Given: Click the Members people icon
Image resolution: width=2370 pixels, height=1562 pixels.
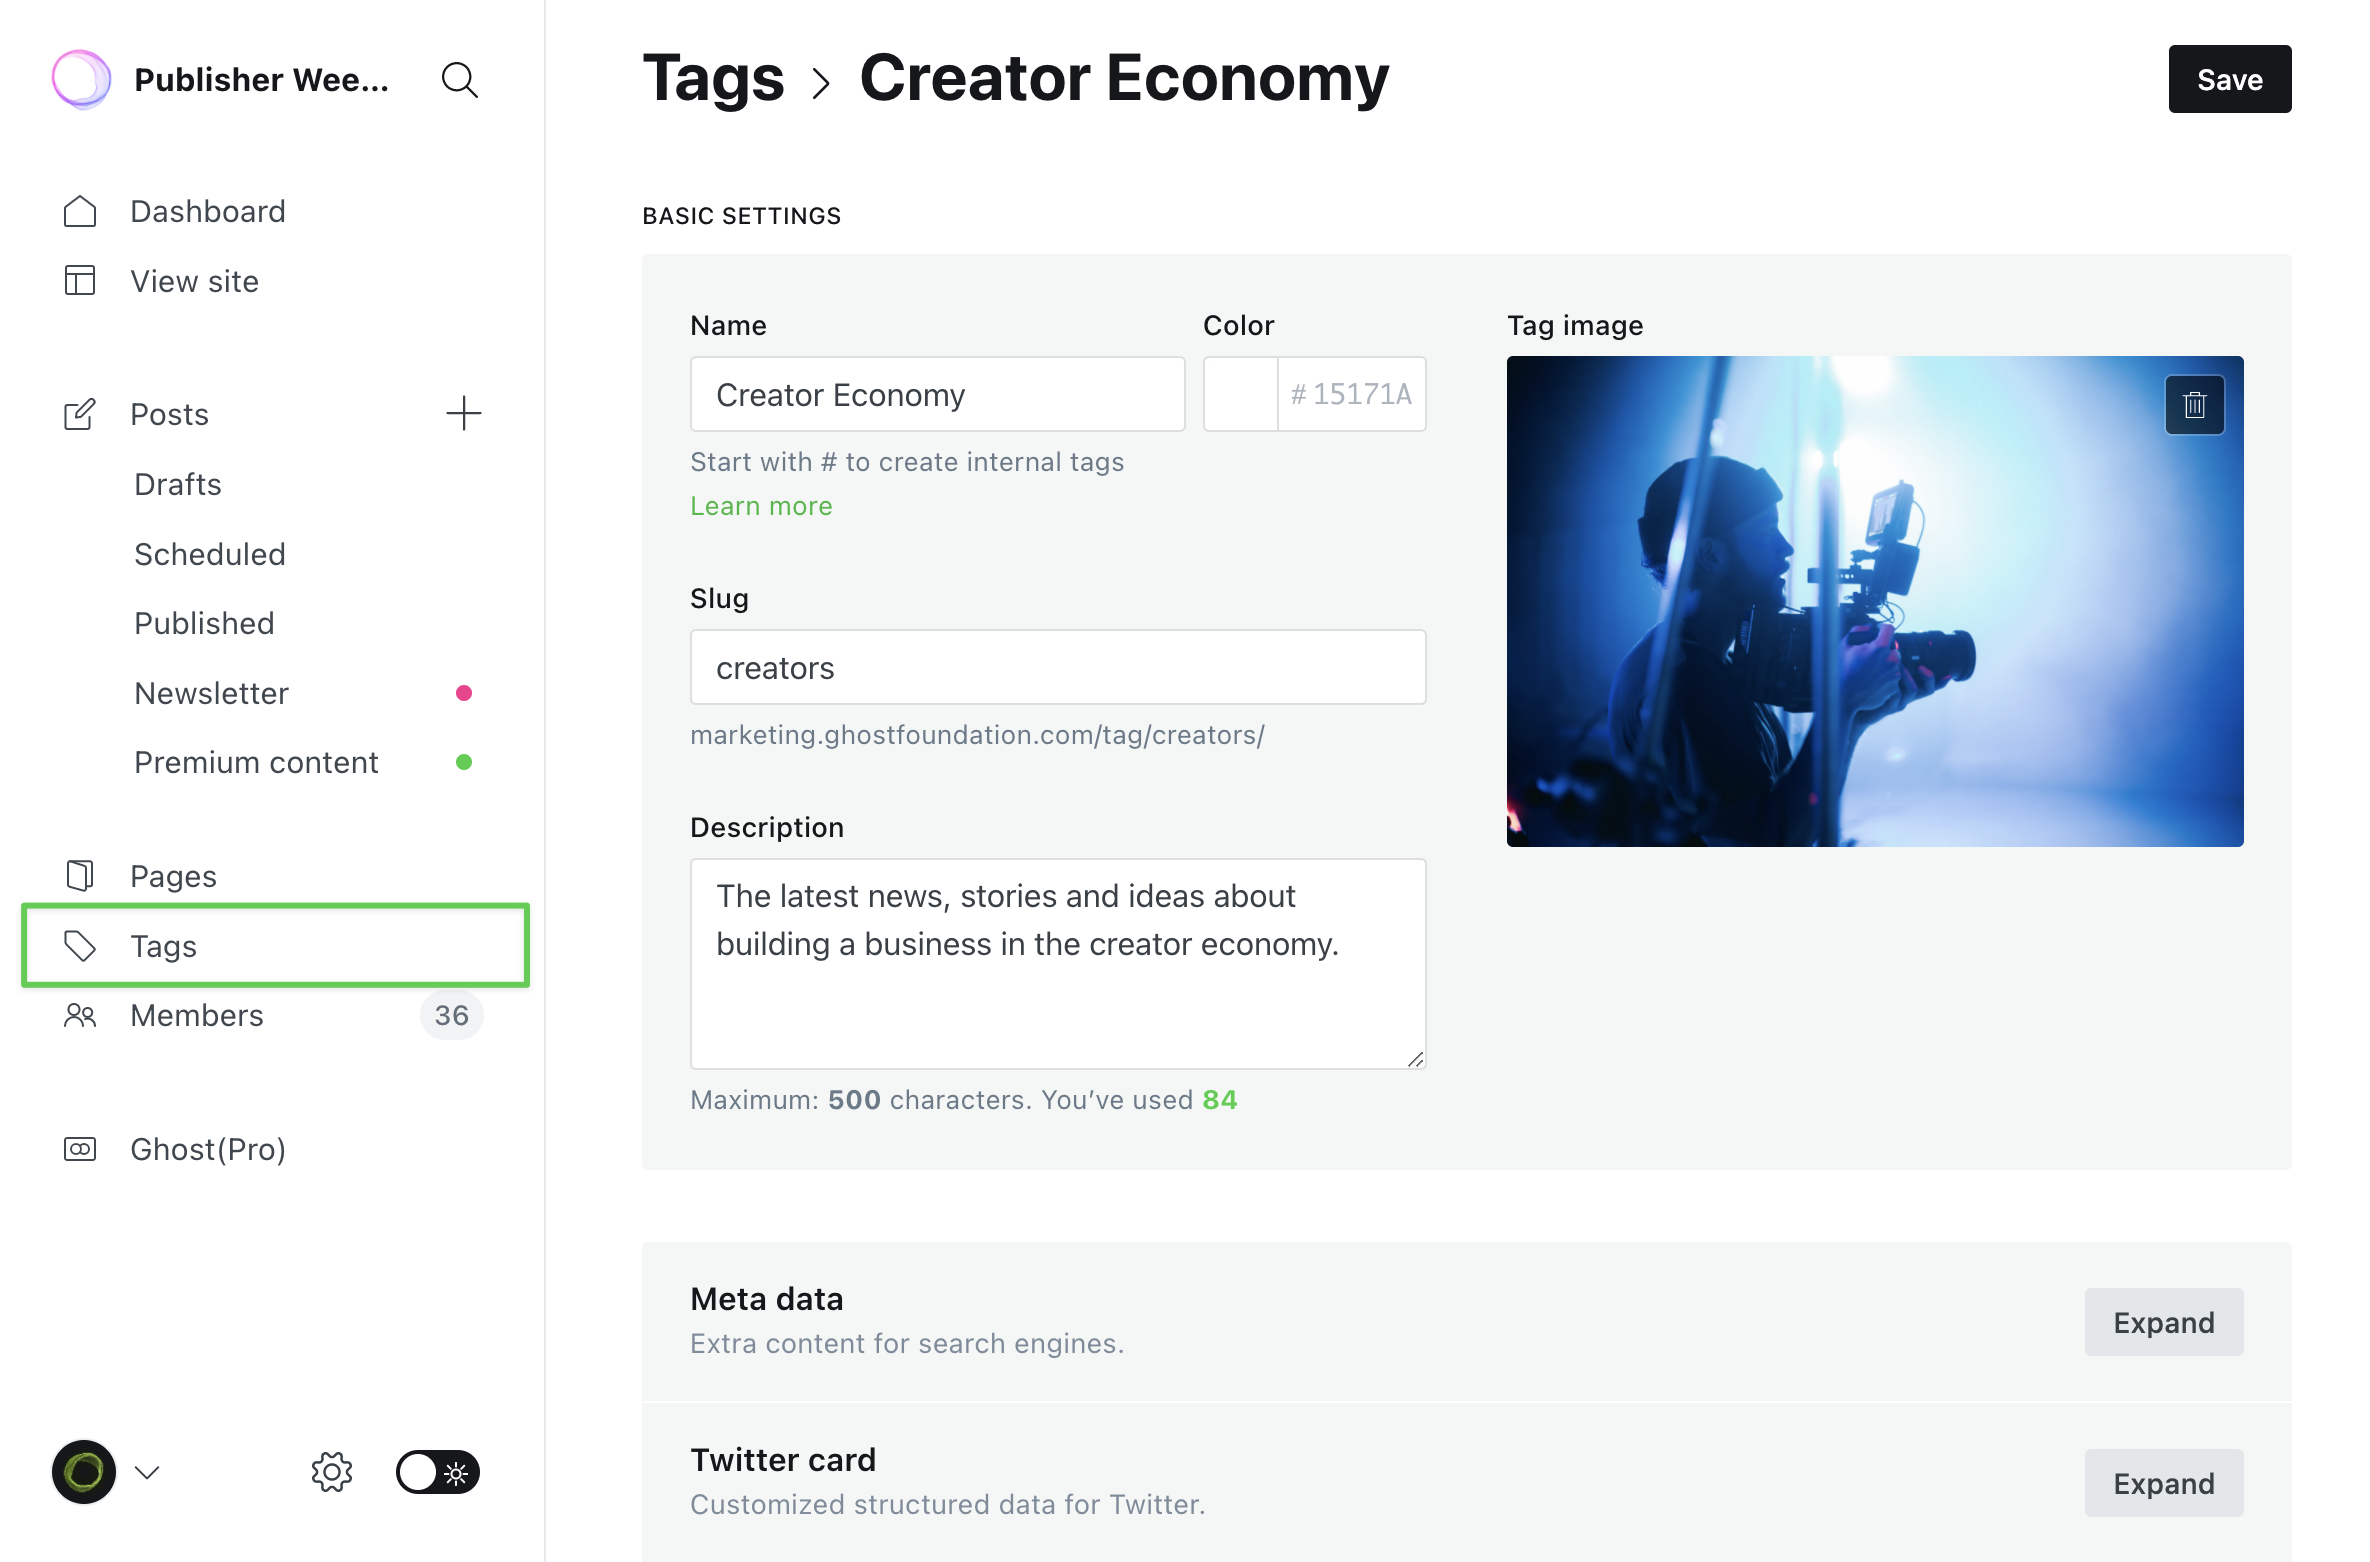Looking at the screenshot, I should pos(80,1015).
